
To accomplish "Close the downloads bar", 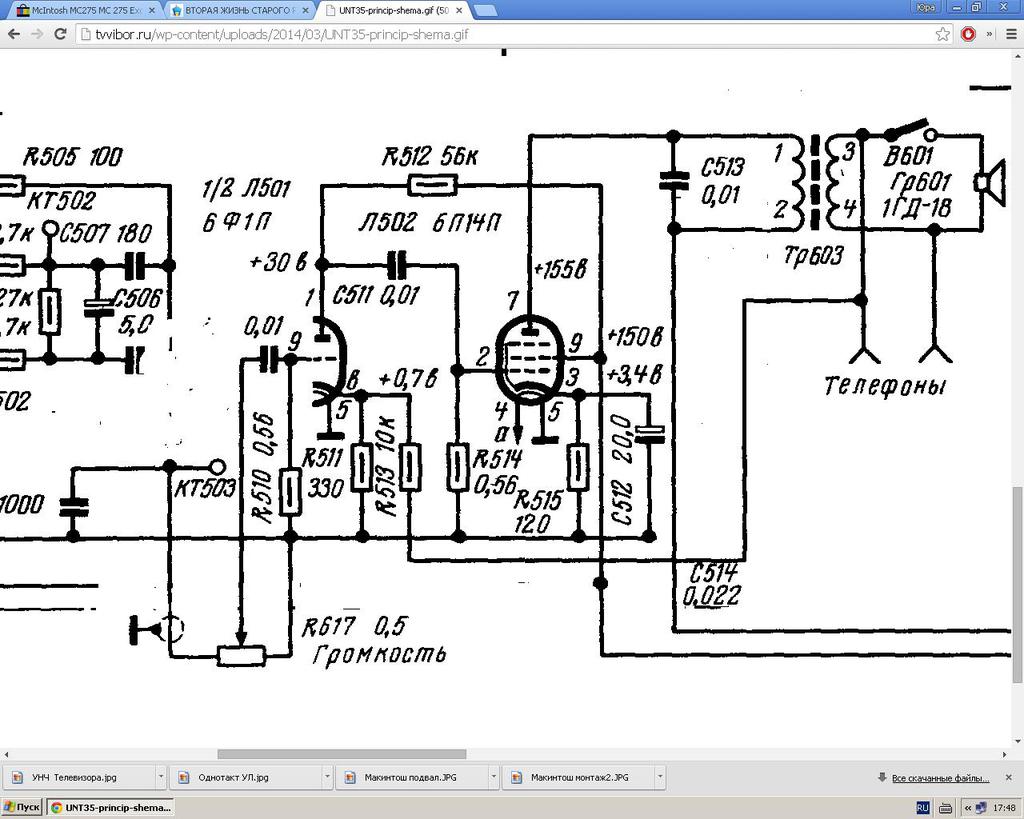I will pos(1009,777).
